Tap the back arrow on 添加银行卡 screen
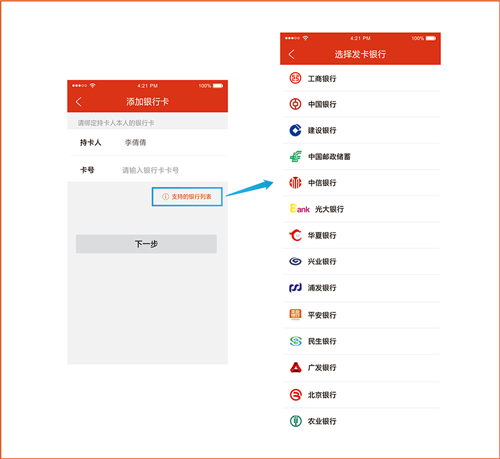Viewport: 500px width, 459px height. [x=79, y=102]
